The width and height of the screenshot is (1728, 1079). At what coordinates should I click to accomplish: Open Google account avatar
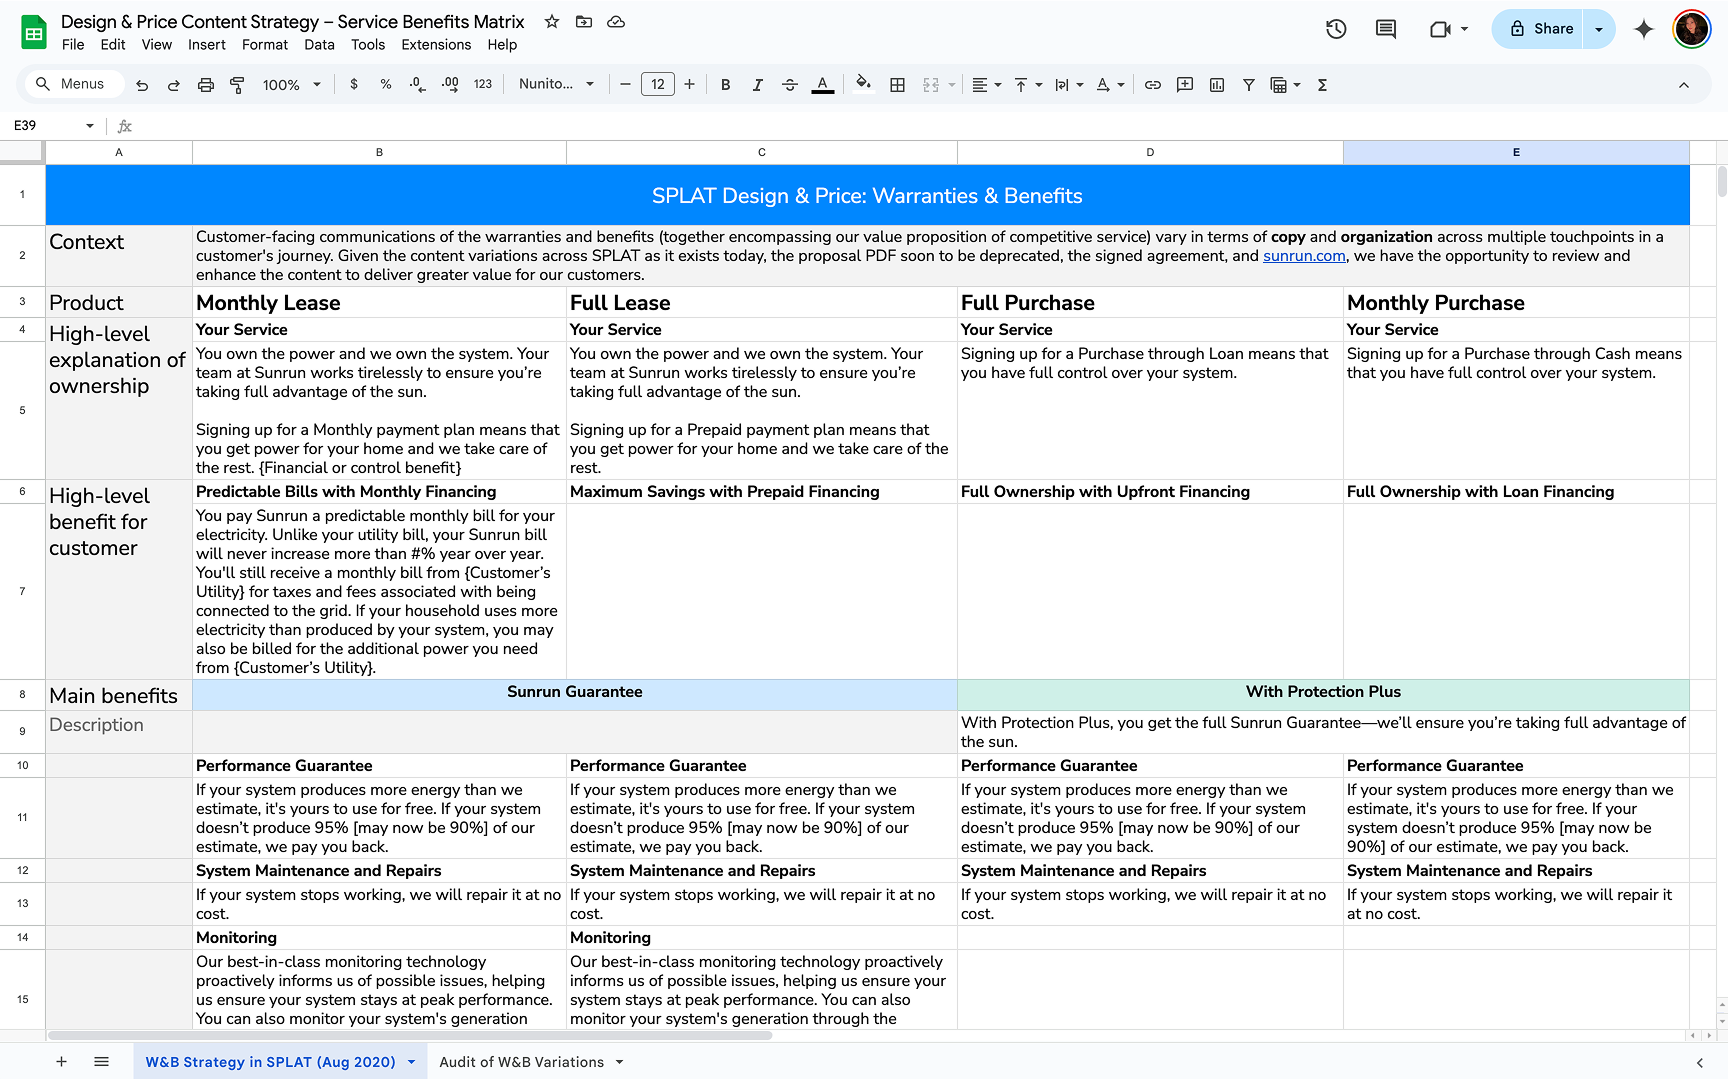point(1692,29)
